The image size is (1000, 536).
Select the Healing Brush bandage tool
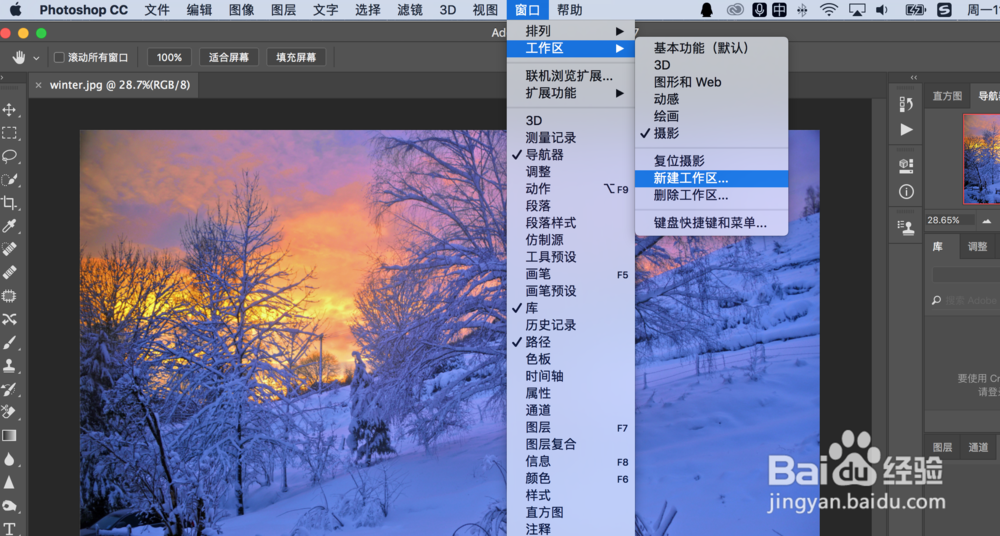(x=9, y=272)
